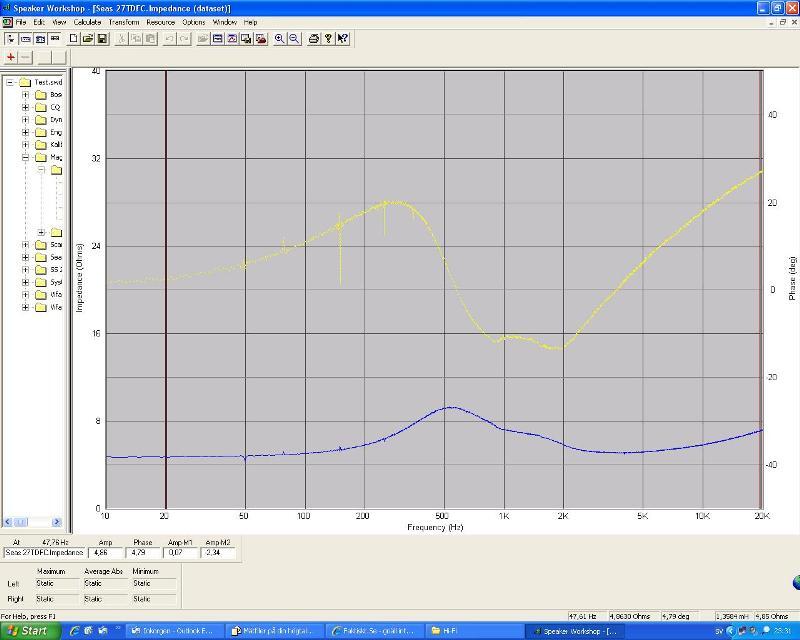The height and width of the screenshot is (640, 800).
Task: Collapse the Test.swd root tree node
Action: [x=10, y=82]
